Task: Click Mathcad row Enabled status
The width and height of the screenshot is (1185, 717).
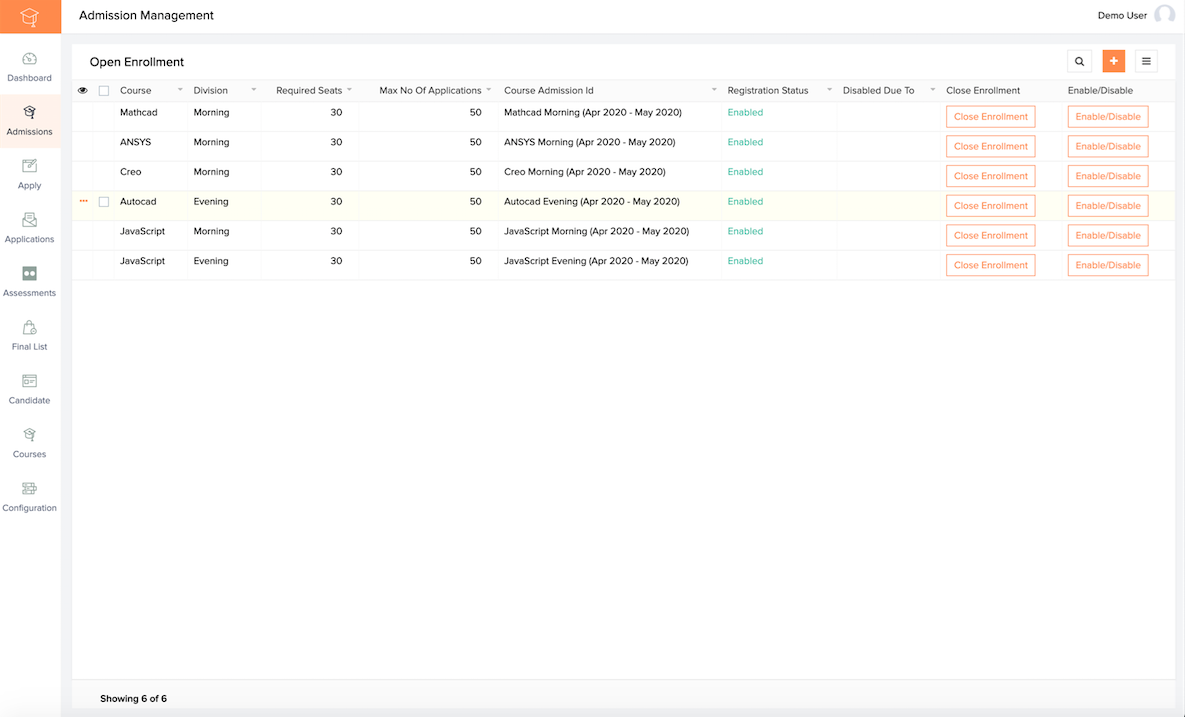Action: [745, 113]
